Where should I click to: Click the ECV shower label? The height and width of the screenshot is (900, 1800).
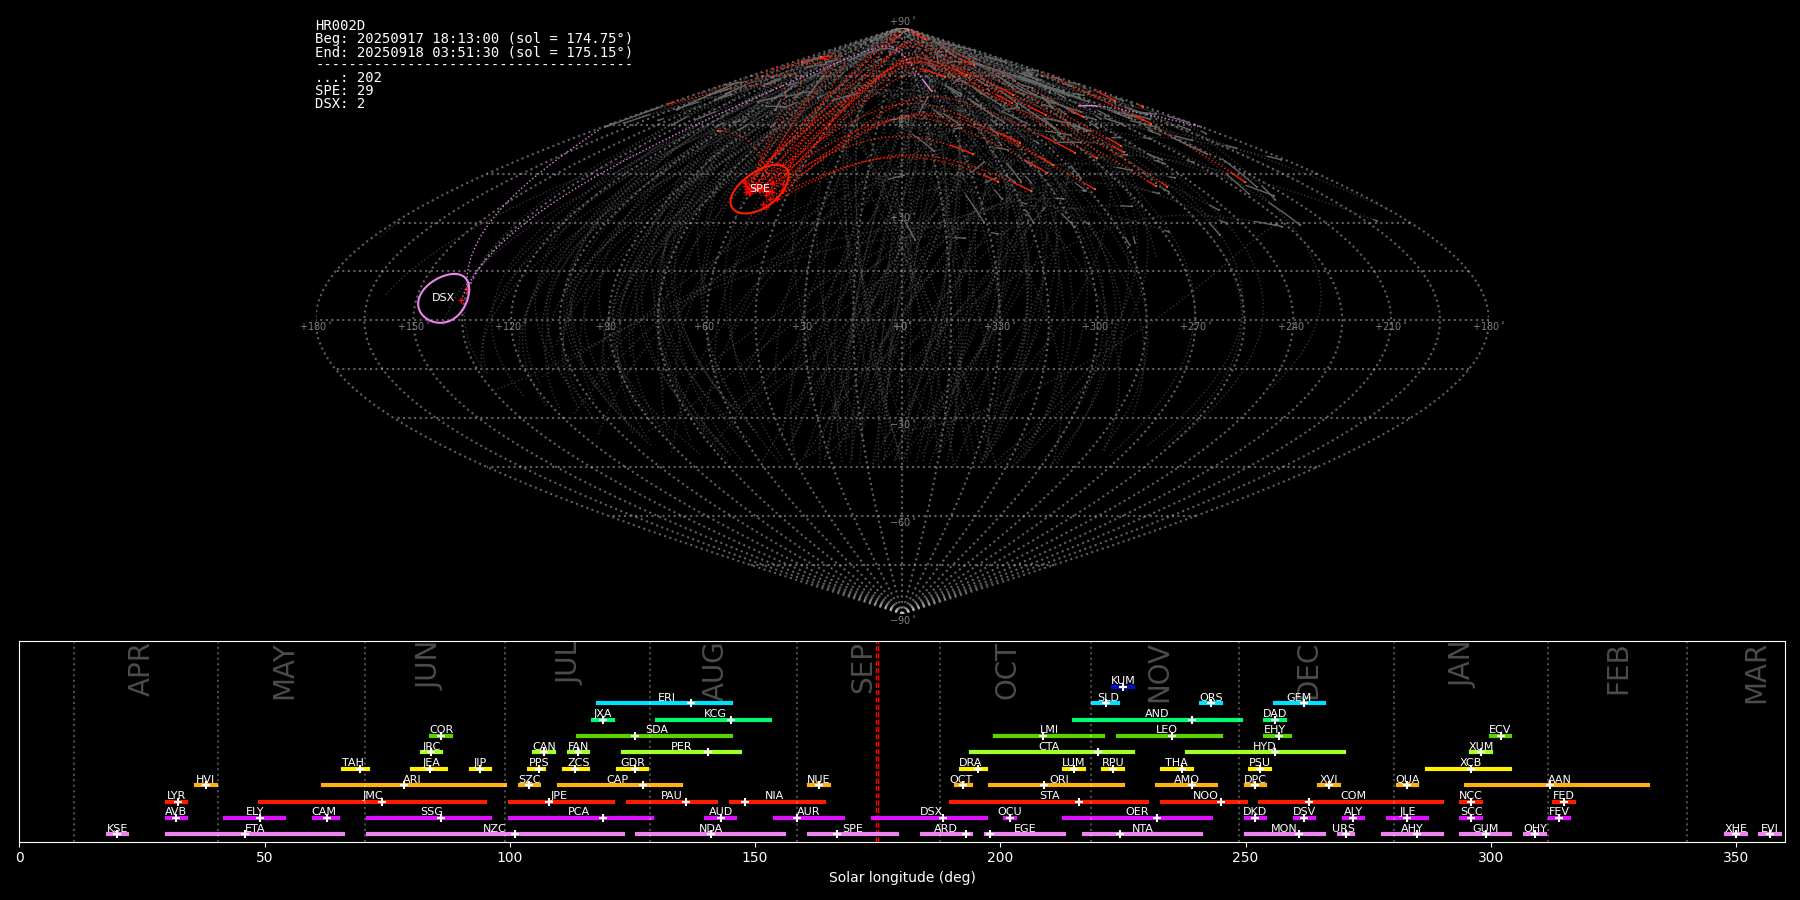click(1499, 730)
